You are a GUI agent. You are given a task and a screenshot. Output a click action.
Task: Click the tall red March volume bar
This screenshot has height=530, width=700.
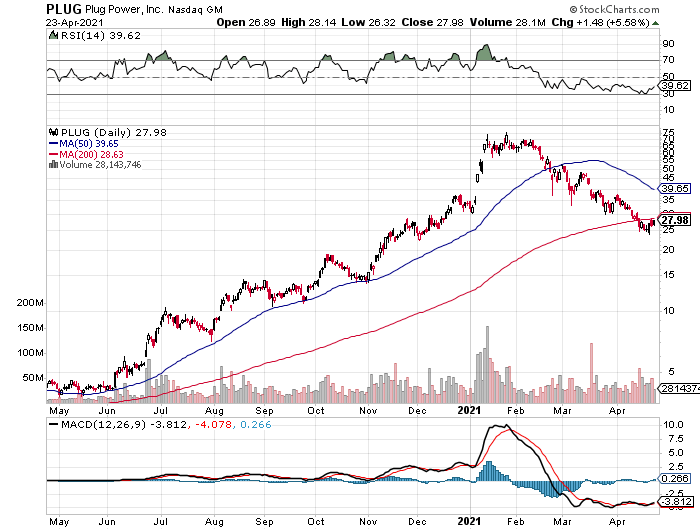[x=592, y=373]
